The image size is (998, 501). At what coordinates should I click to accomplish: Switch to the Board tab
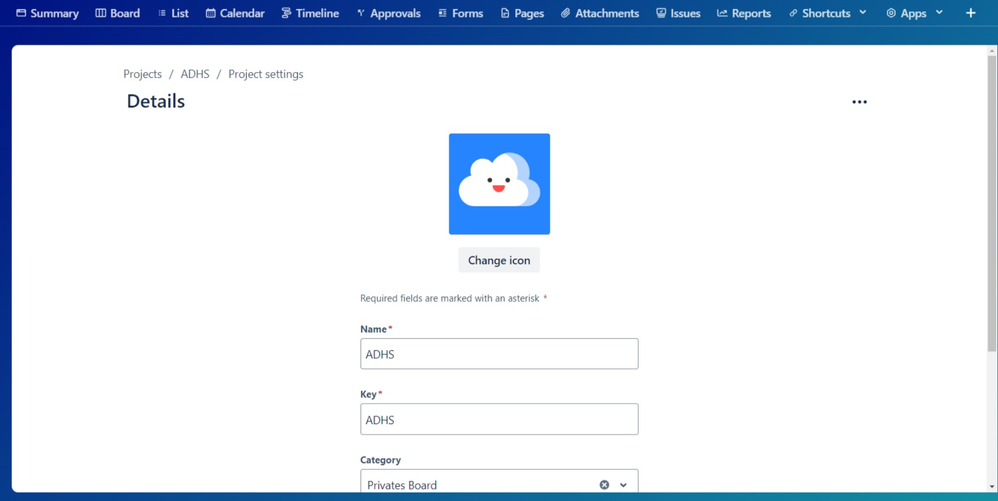coord(118,13)
